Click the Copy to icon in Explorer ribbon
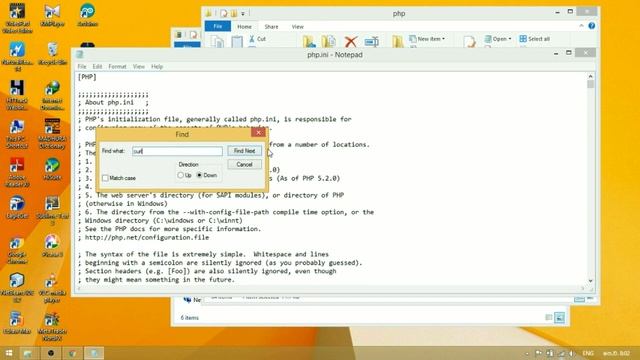The image size is (640, 360). [329, 41]
